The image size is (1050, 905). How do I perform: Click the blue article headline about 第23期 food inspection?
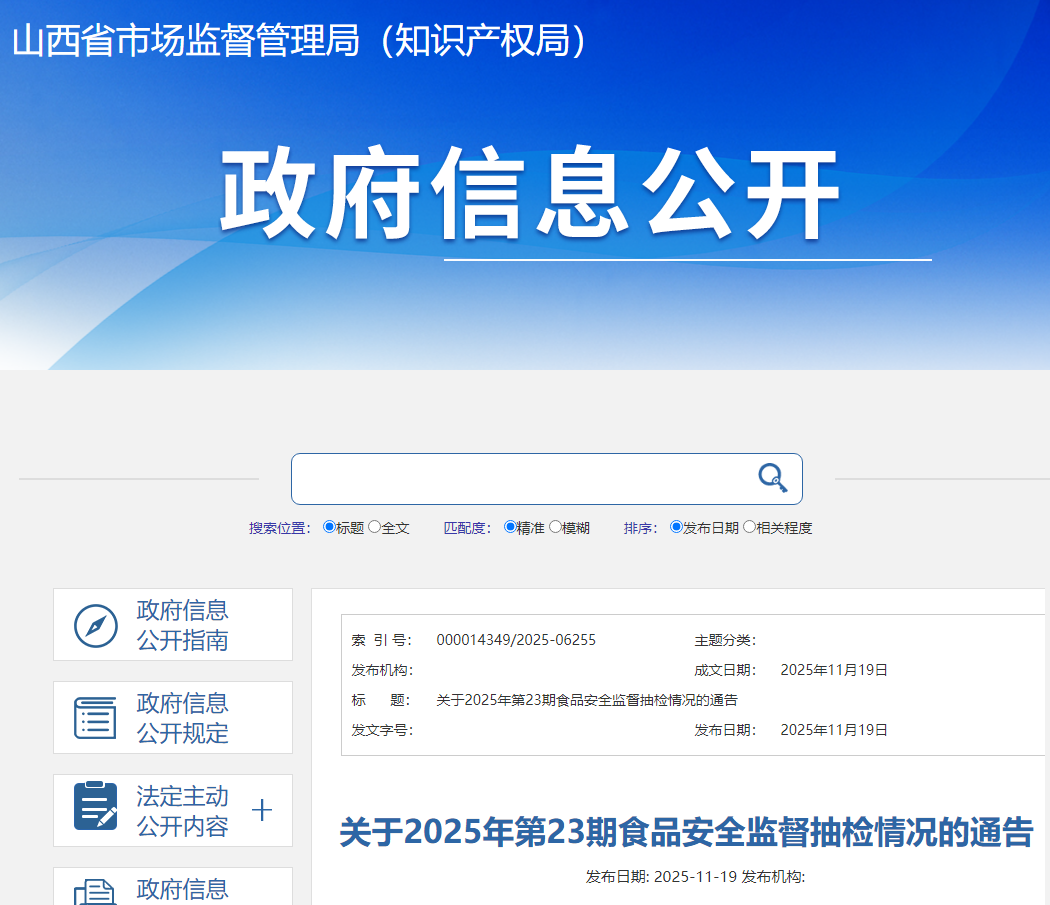point(686,832)
